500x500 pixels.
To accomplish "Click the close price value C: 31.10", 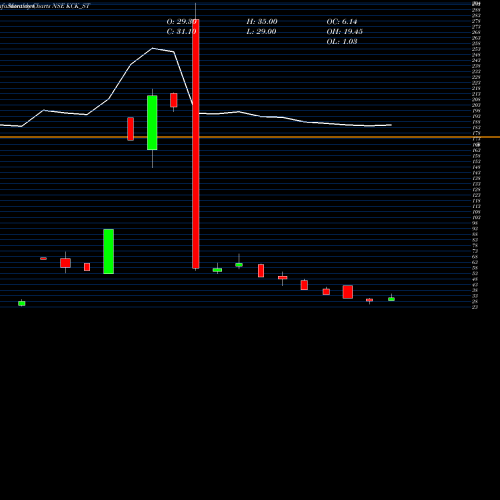I will (181, 32).
